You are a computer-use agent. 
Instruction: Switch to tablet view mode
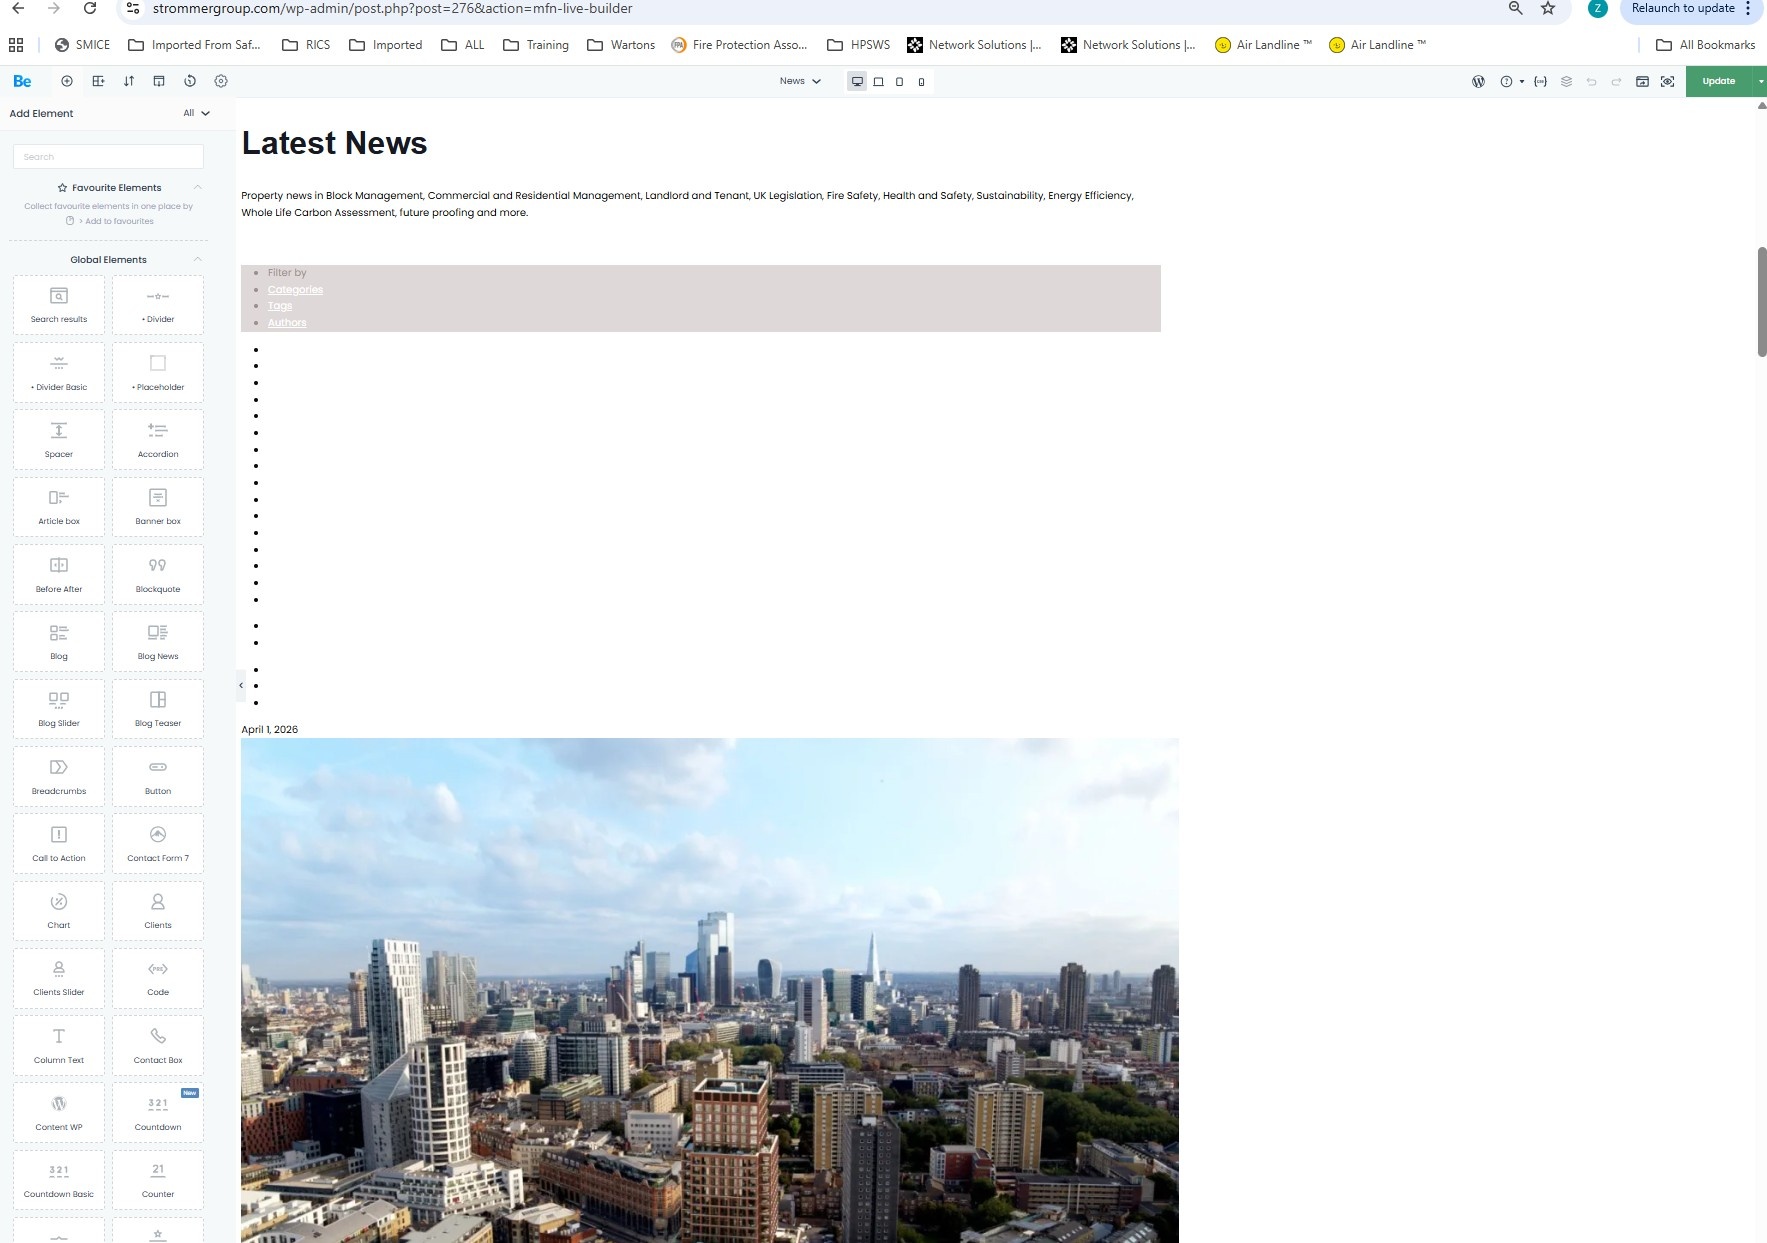tap(878, 82)
